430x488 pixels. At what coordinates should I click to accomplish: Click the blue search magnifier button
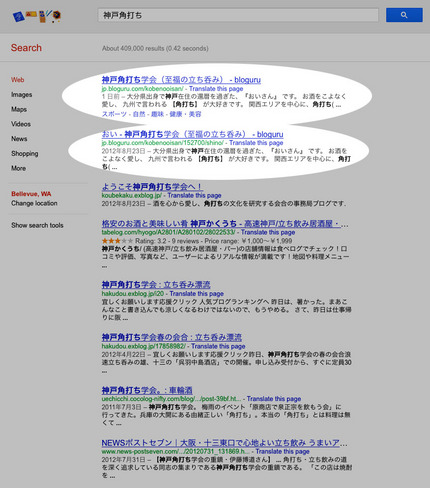404,15
